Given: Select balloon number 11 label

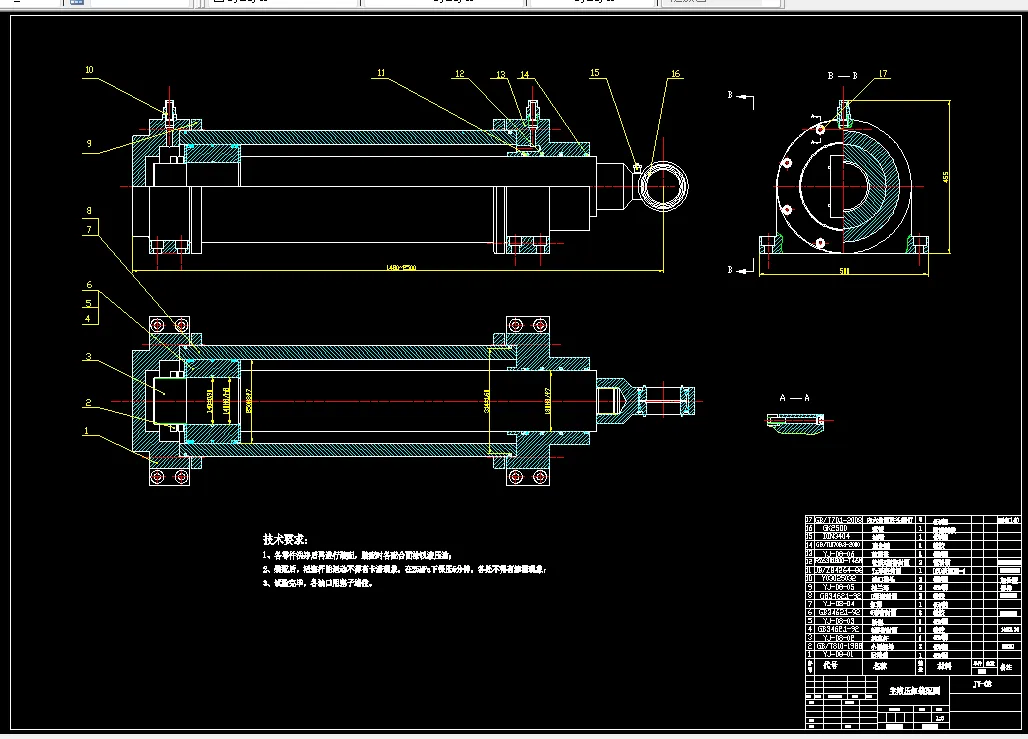Looking at the screenshot, I should (381, 73).
